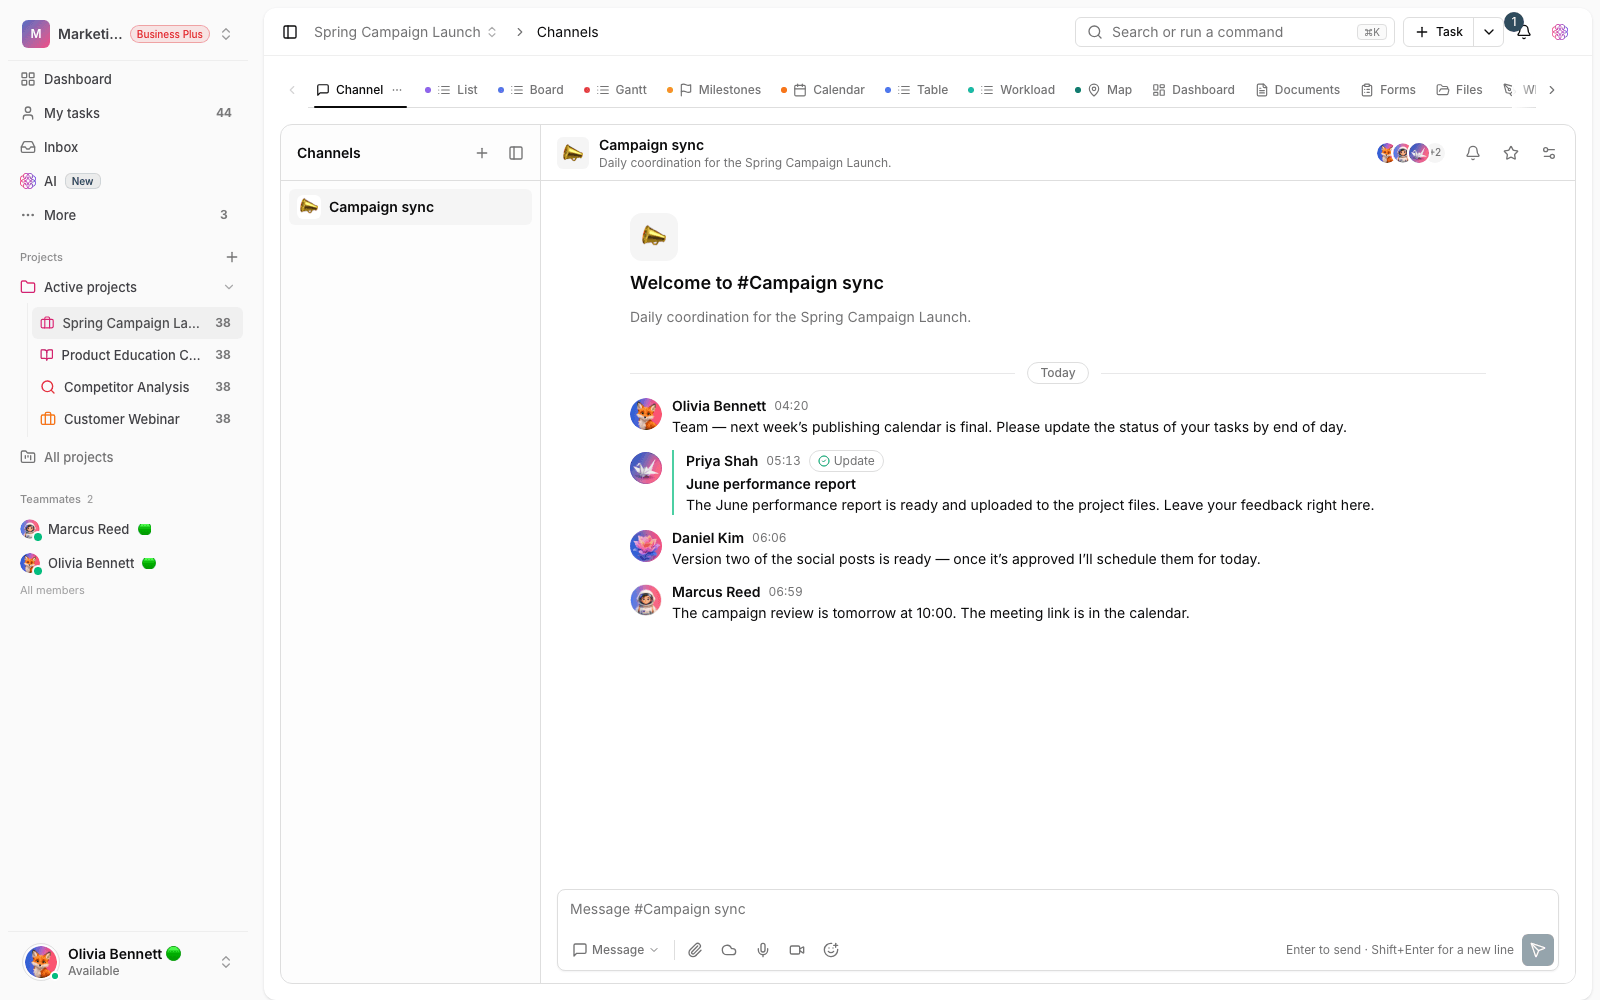Image resolution: width=1600 pixels, height=1000 pixels.
Task: Send the message with paper plane
Action: coord(1538,950)
